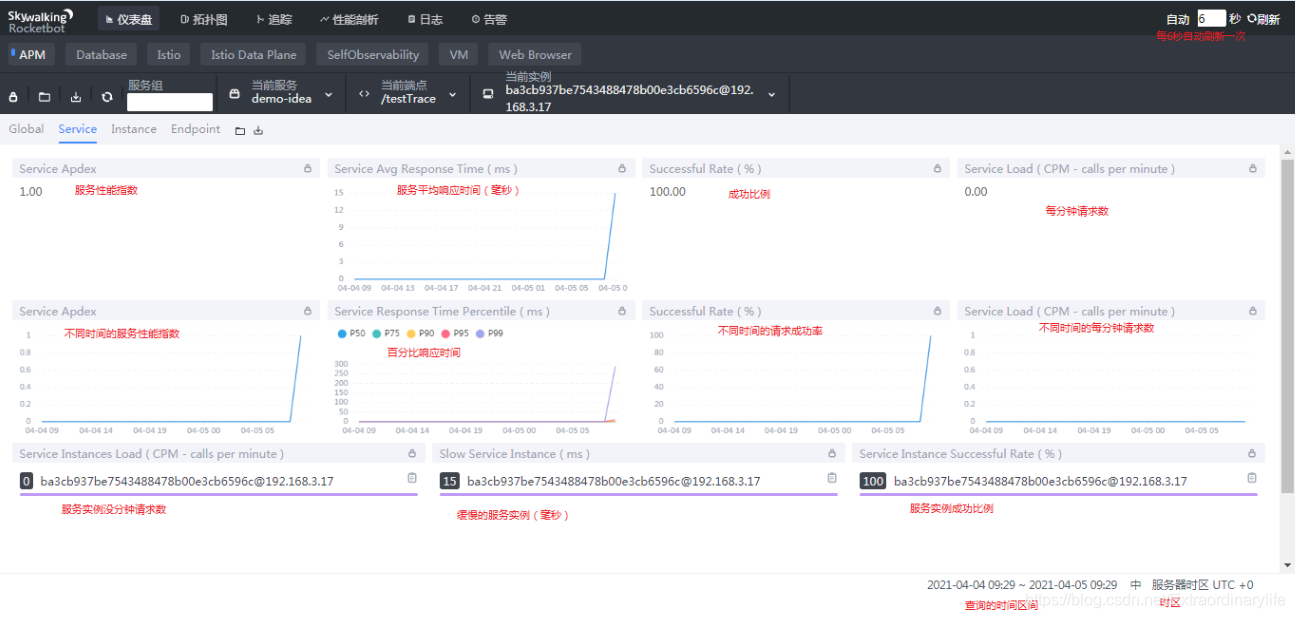Toggle P50 series in percentile legend
The image size is (1295, 618).
click(351, 333)
